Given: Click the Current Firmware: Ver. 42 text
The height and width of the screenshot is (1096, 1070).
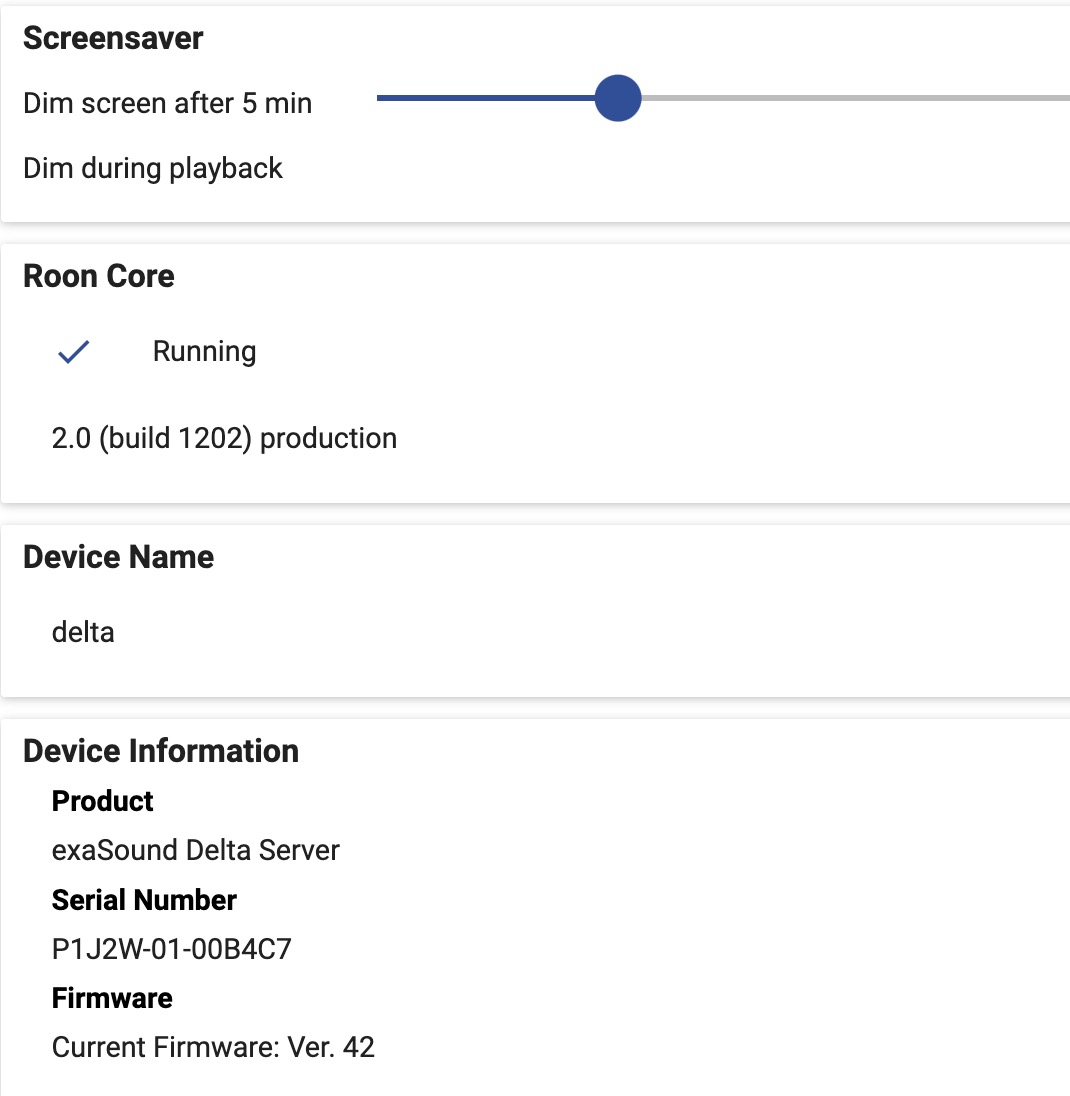Looking at the screenshot, I should click(213, 1047).
